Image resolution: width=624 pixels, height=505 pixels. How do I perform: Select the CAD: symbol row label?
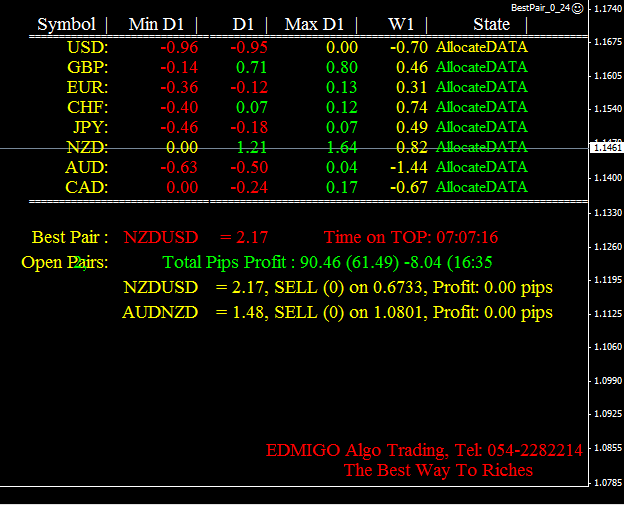click(x=87, y=187)
